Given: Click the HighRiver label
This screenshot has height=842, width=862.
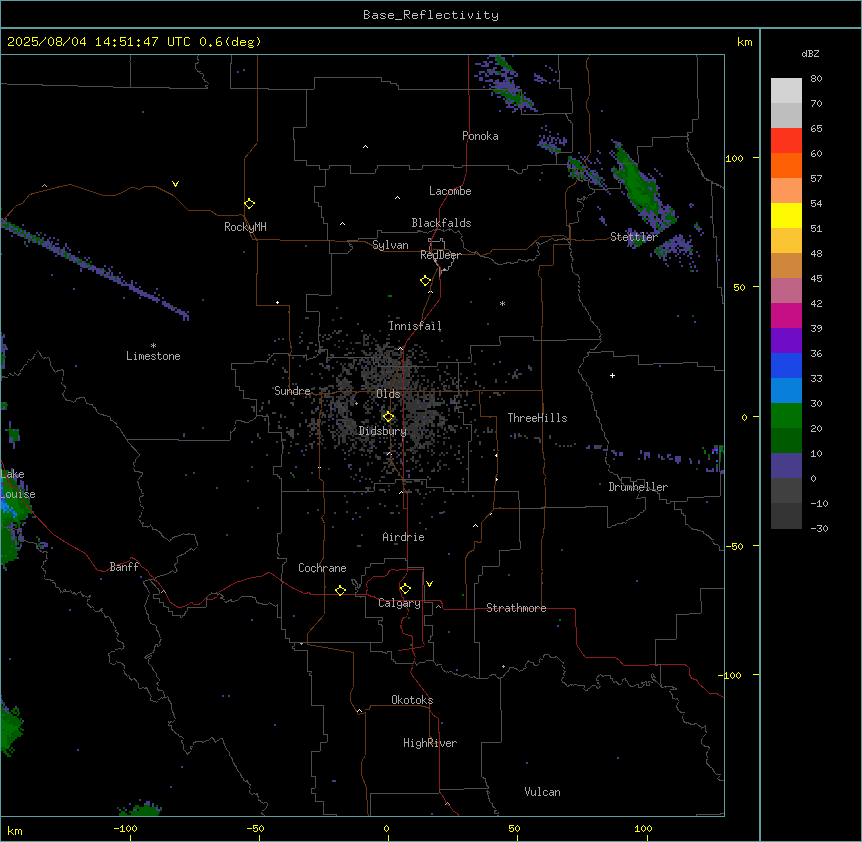Looking at the screenshot, I should (429, 743).
